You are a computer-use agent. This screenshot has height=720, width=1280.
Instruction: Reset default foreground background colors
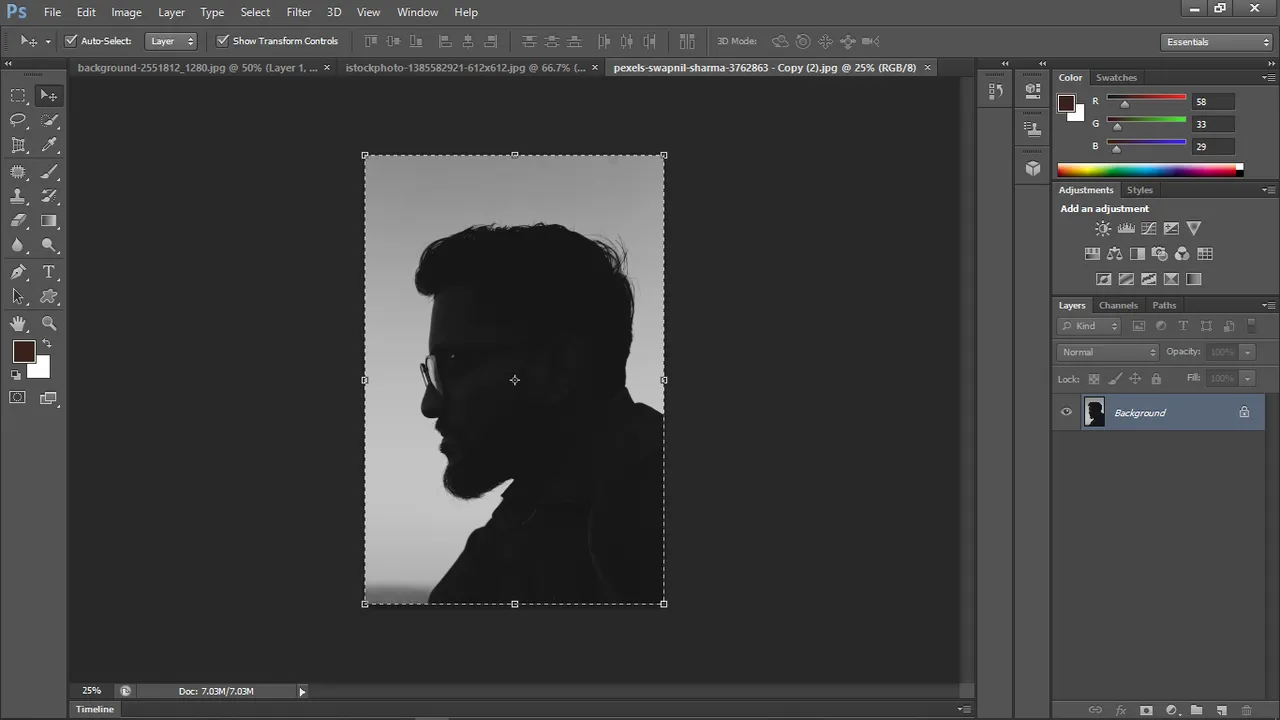tap(15, 375)
